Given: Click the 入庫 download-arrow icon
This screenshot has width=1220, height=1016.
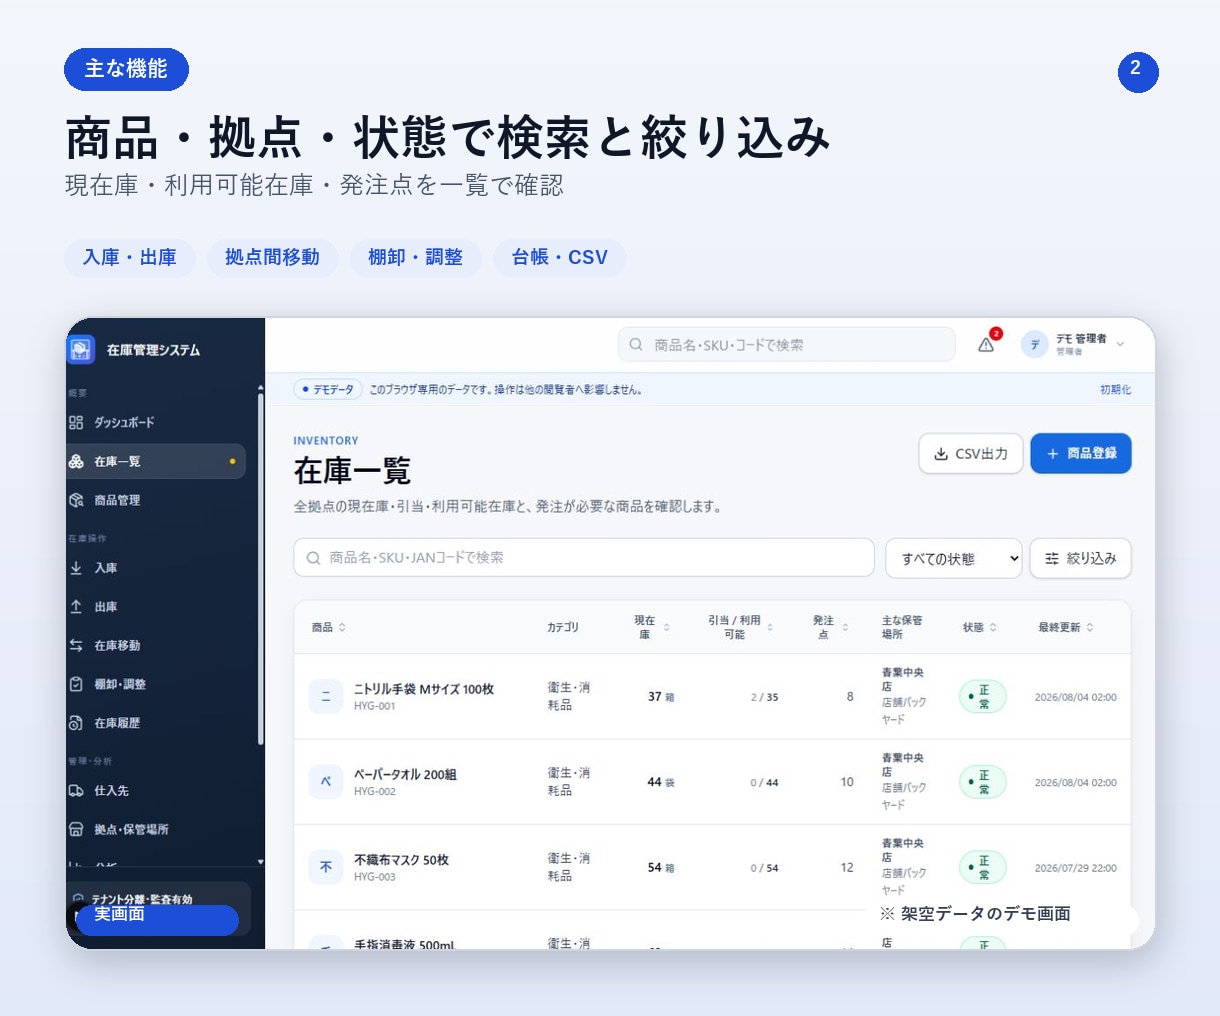Looking at the screenshot, I should 76,568.
